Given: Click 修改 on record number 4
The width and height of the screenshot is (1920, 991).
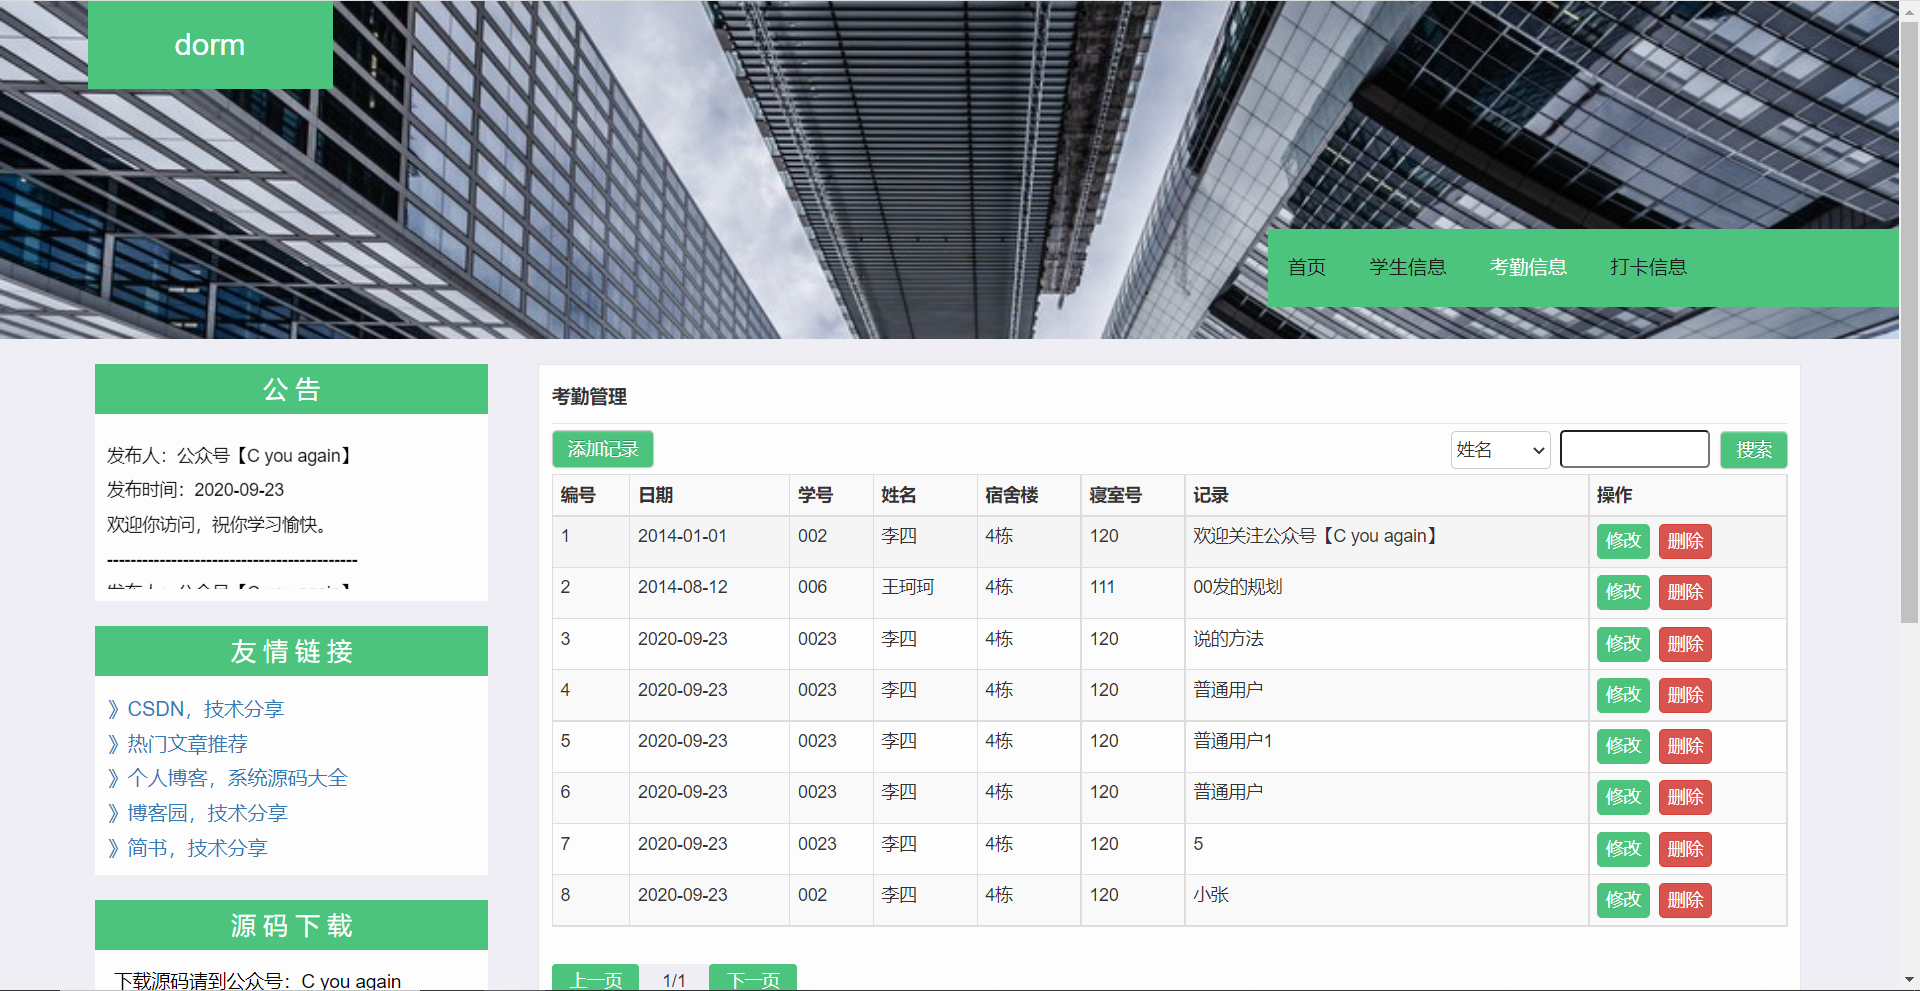Looking at the screenshot, I should 1623,695.
